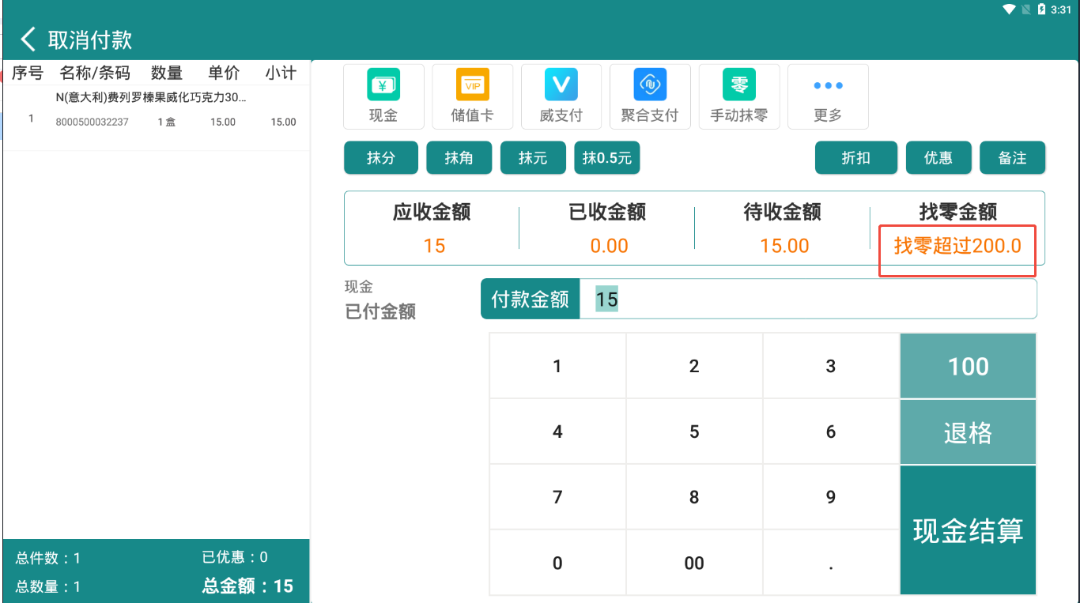Click the 付款金额 input field

tap(808, 299)
